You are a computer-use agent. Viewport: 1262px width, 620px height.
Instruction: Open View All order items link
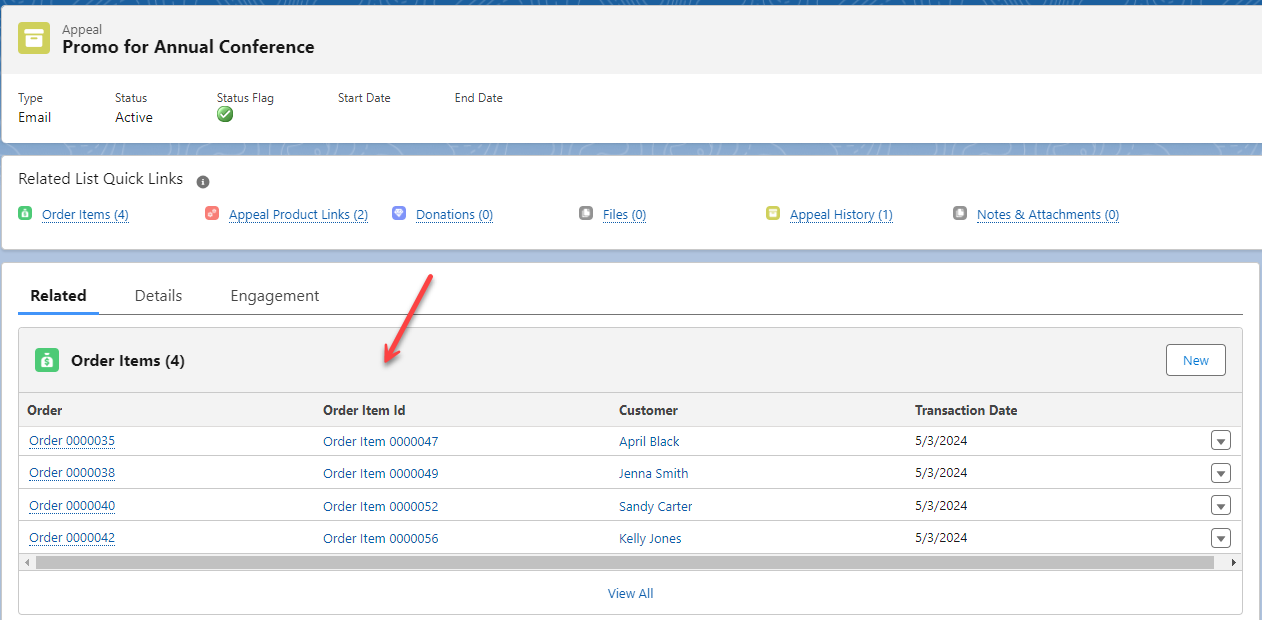pos(630,593)
